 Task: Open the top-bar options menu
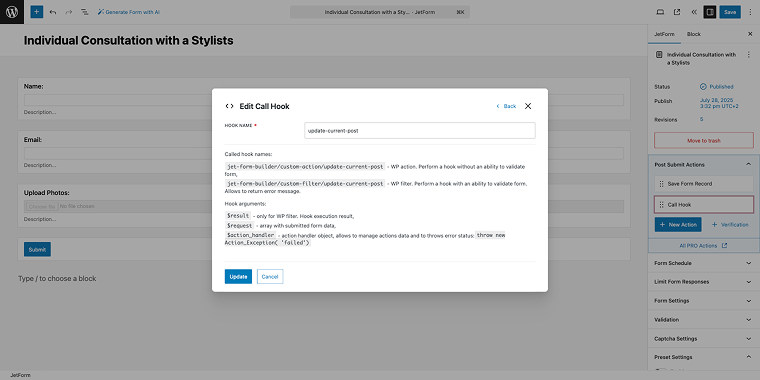(749, 12)
